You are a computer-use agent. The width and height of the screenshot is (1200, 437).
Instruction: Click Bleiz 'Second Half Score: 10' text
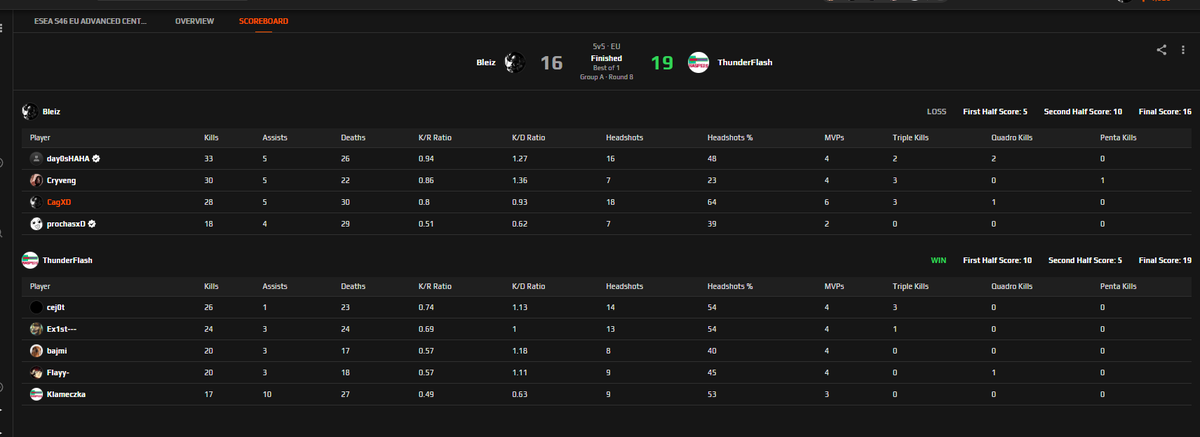[x=1084, y=111]
